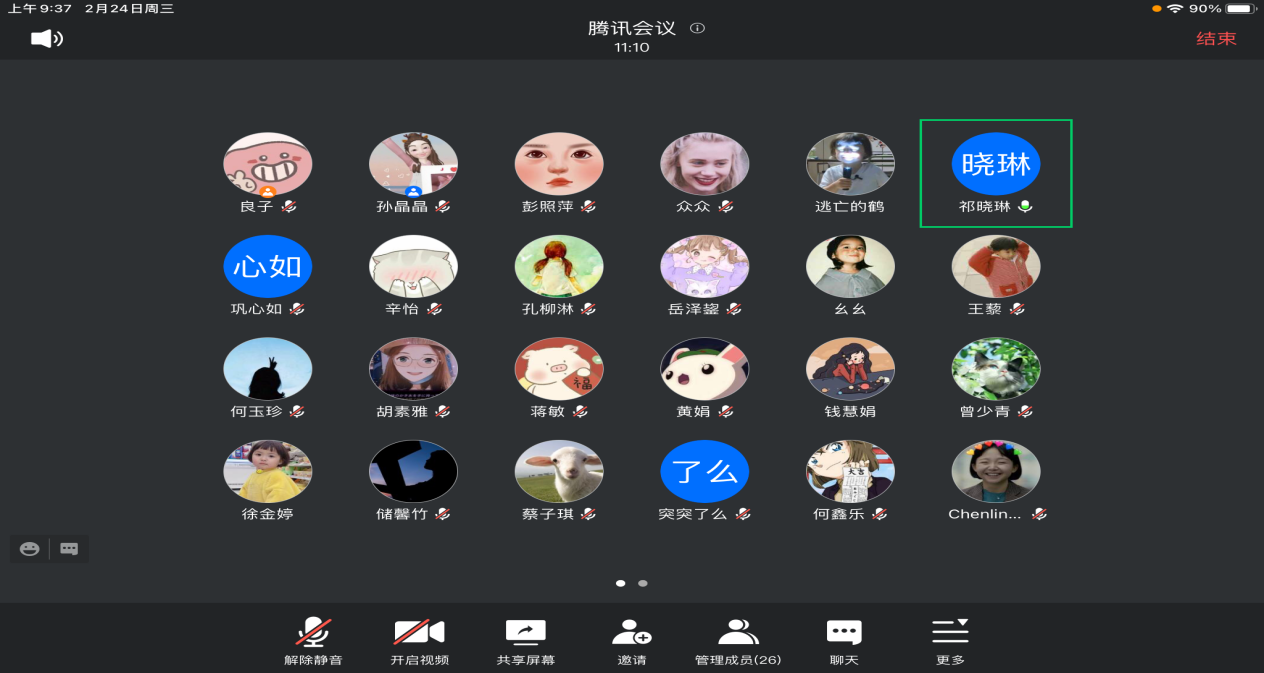
Task: Select 巩心如's blue avatar
Action: coord(267,267)
